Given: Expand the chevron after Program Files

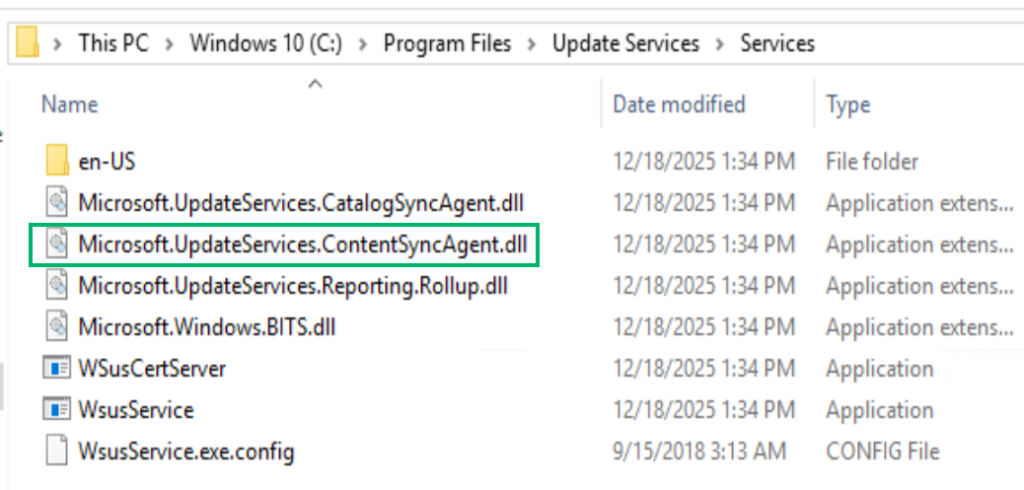Looking at the screenshot, I should point(532,44).
